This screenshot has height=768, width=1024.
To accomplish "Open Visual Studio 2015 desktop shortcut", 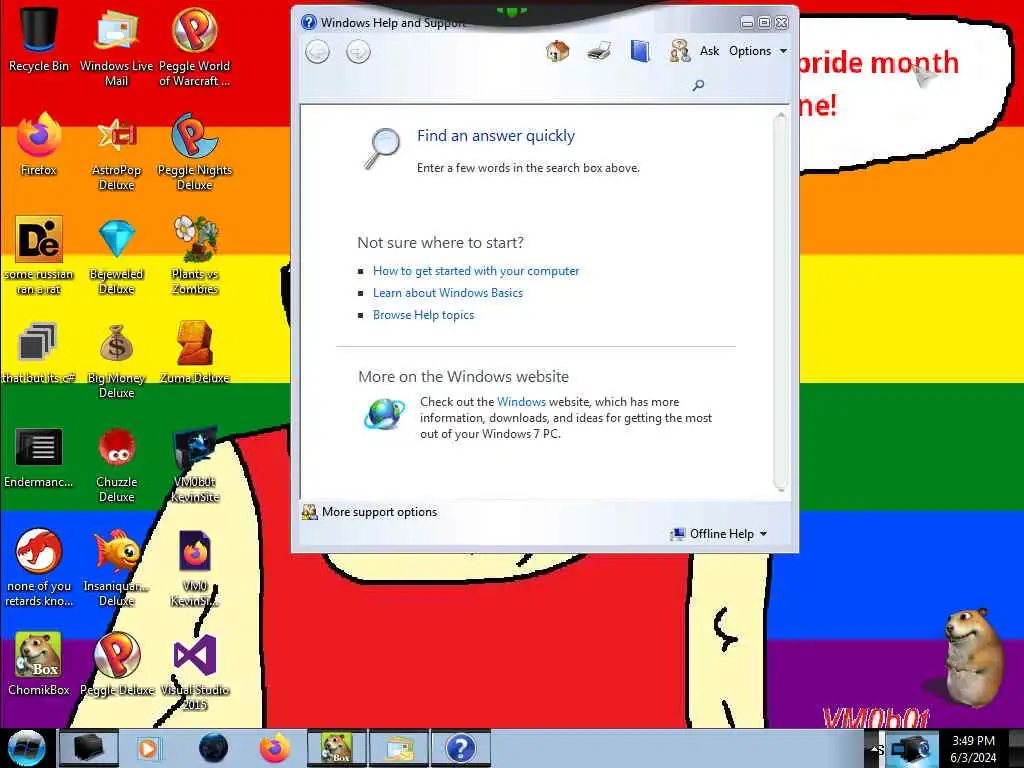I will (195, 673).
